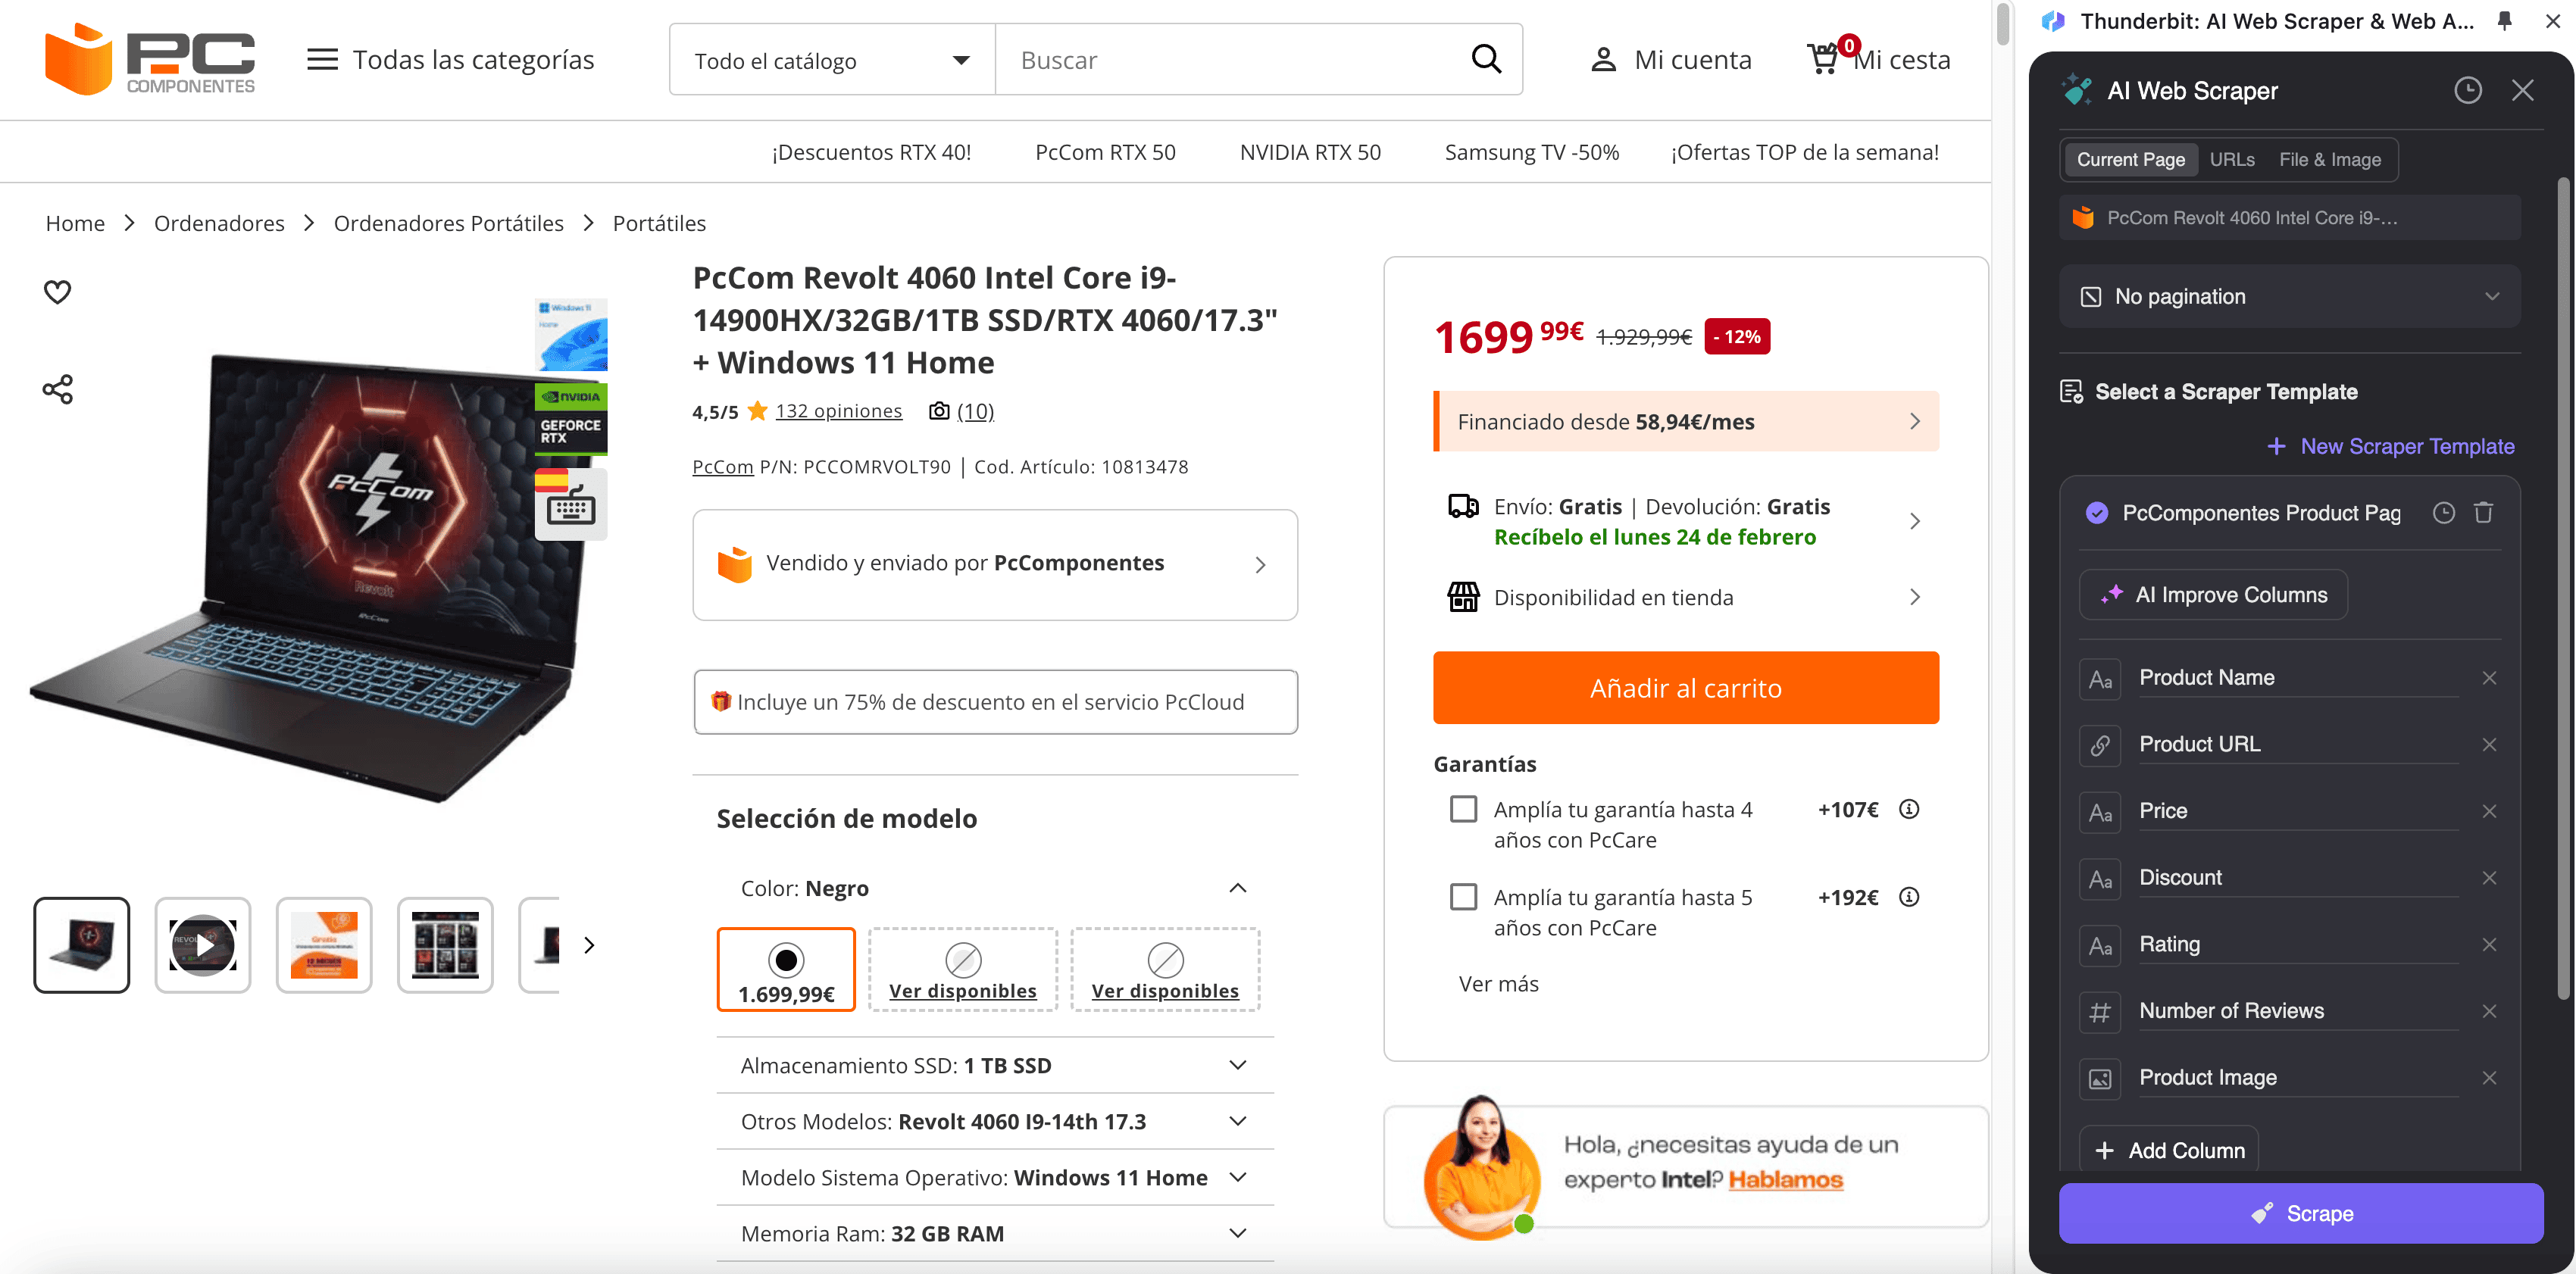Open the File & Image tab
Screen dimensions: 2576x1274
point(2329,160)
